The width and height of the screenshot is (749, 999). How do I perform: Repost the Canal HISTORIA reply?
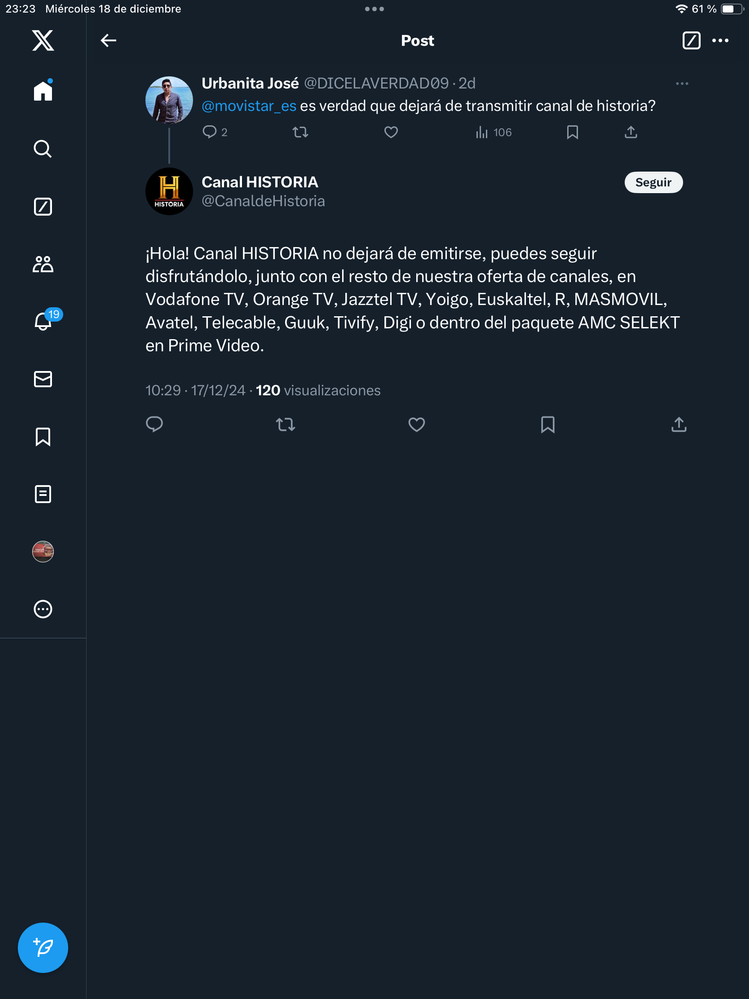[x=285, y=425]
